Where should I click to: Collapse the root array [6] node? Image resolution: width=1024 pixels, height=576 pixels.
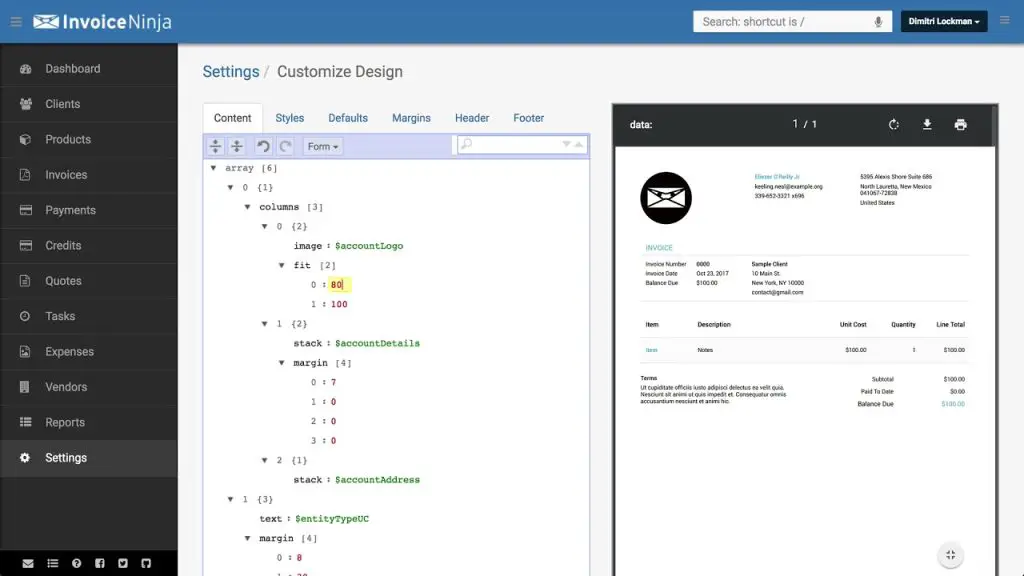214,168
